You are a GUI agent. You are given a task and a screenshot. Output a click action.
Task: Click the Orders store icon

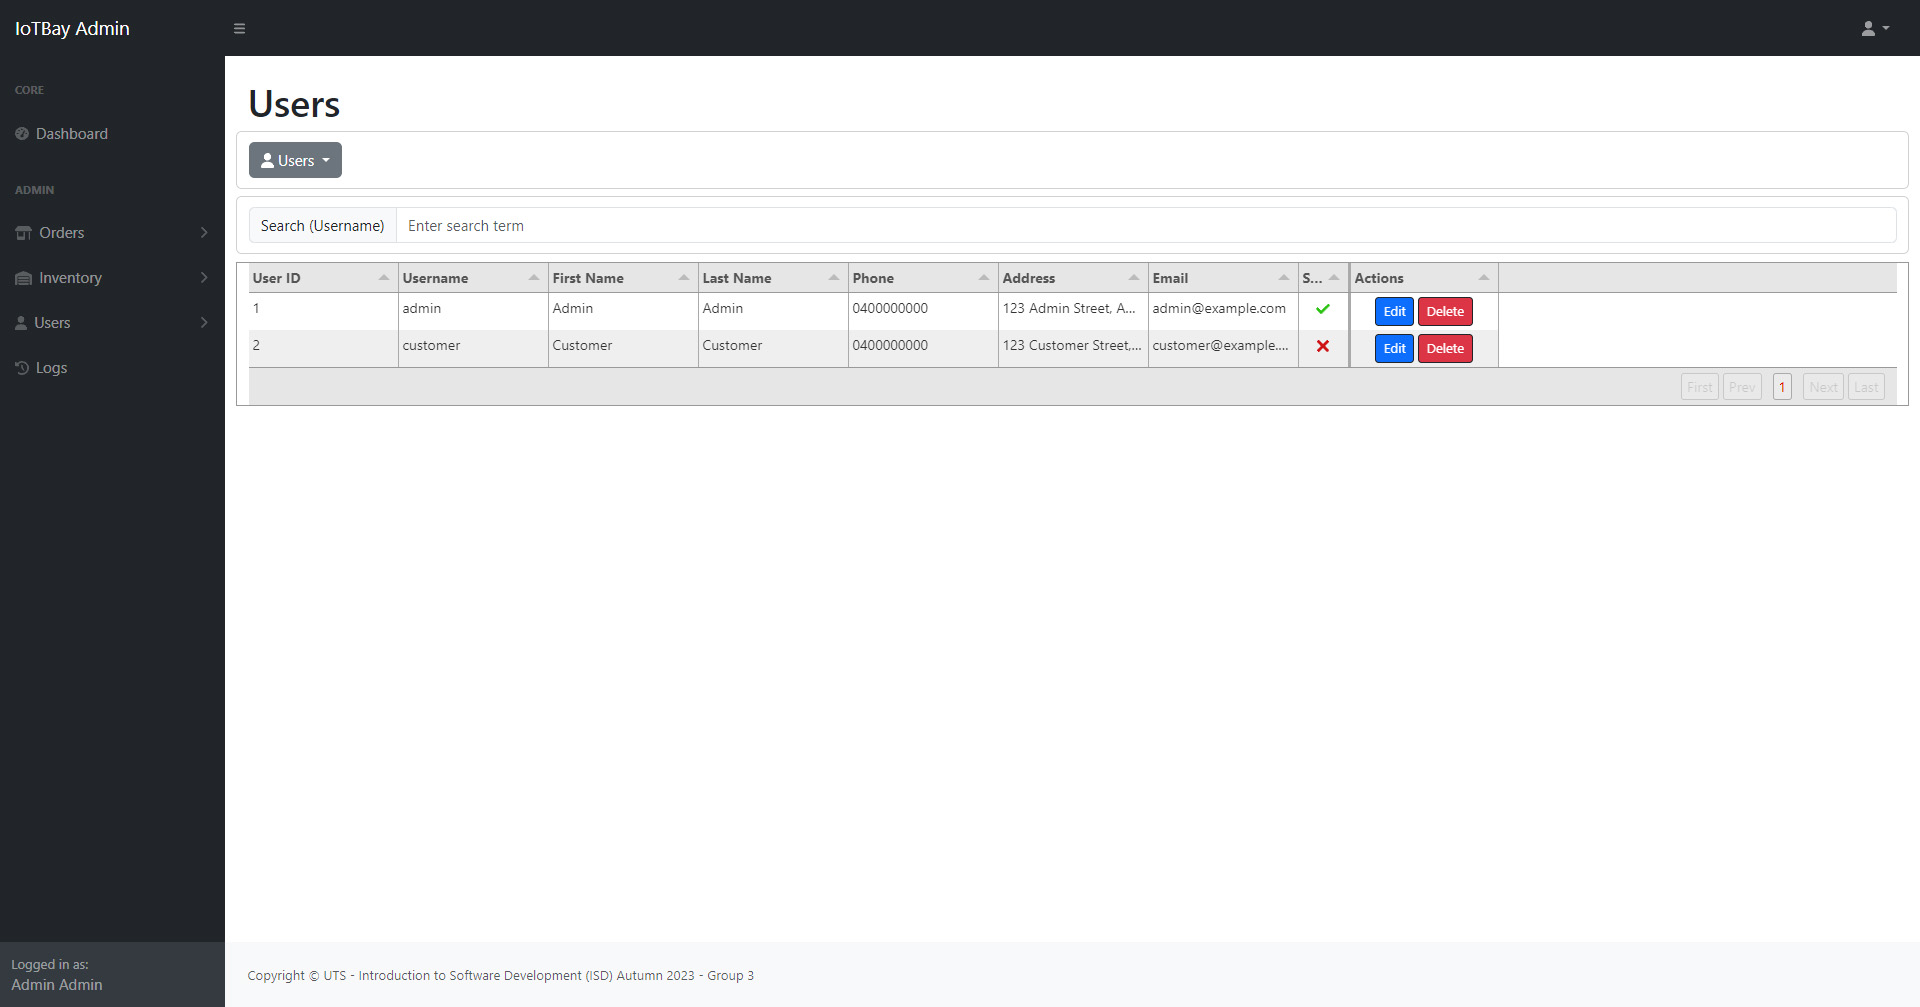tap(23, 233)
